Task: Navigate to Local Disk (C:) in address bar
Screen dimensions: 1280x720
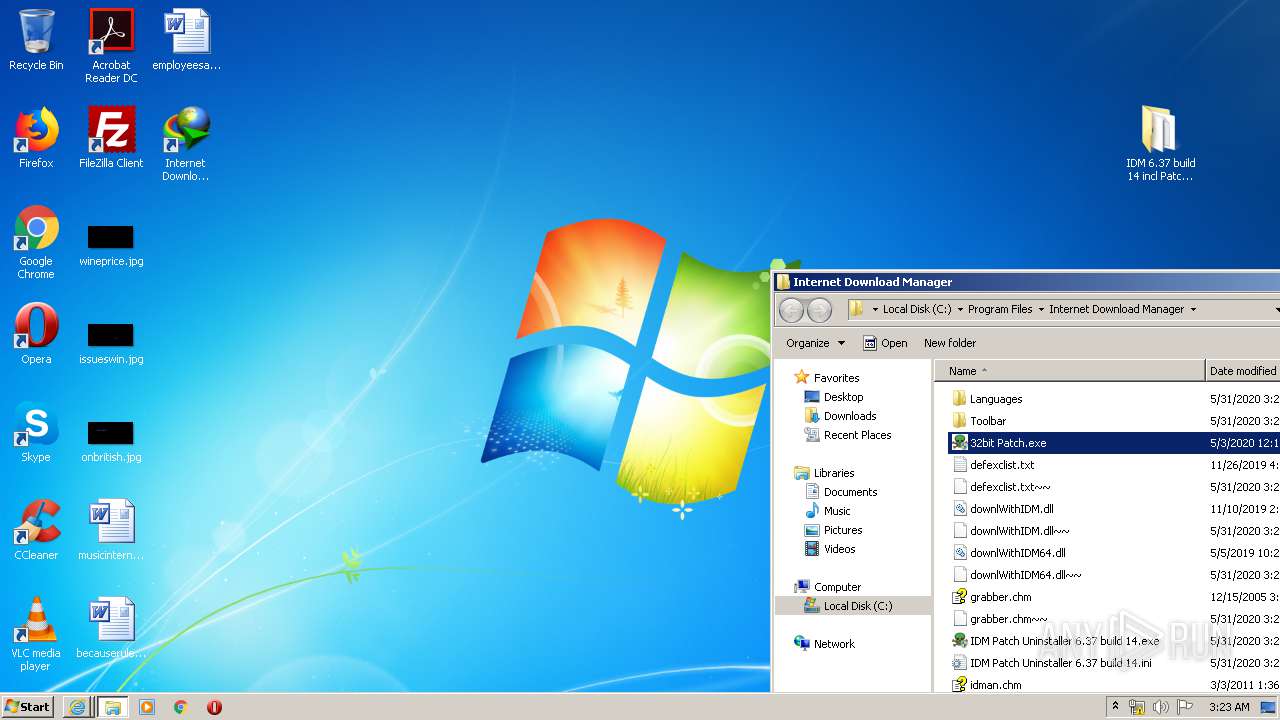Action: [917, 310]
